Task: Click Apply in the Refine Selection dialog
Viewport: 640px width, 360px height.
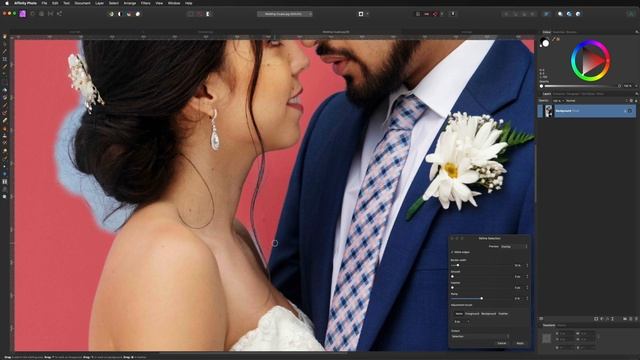Action: click(x=520, y=343)
